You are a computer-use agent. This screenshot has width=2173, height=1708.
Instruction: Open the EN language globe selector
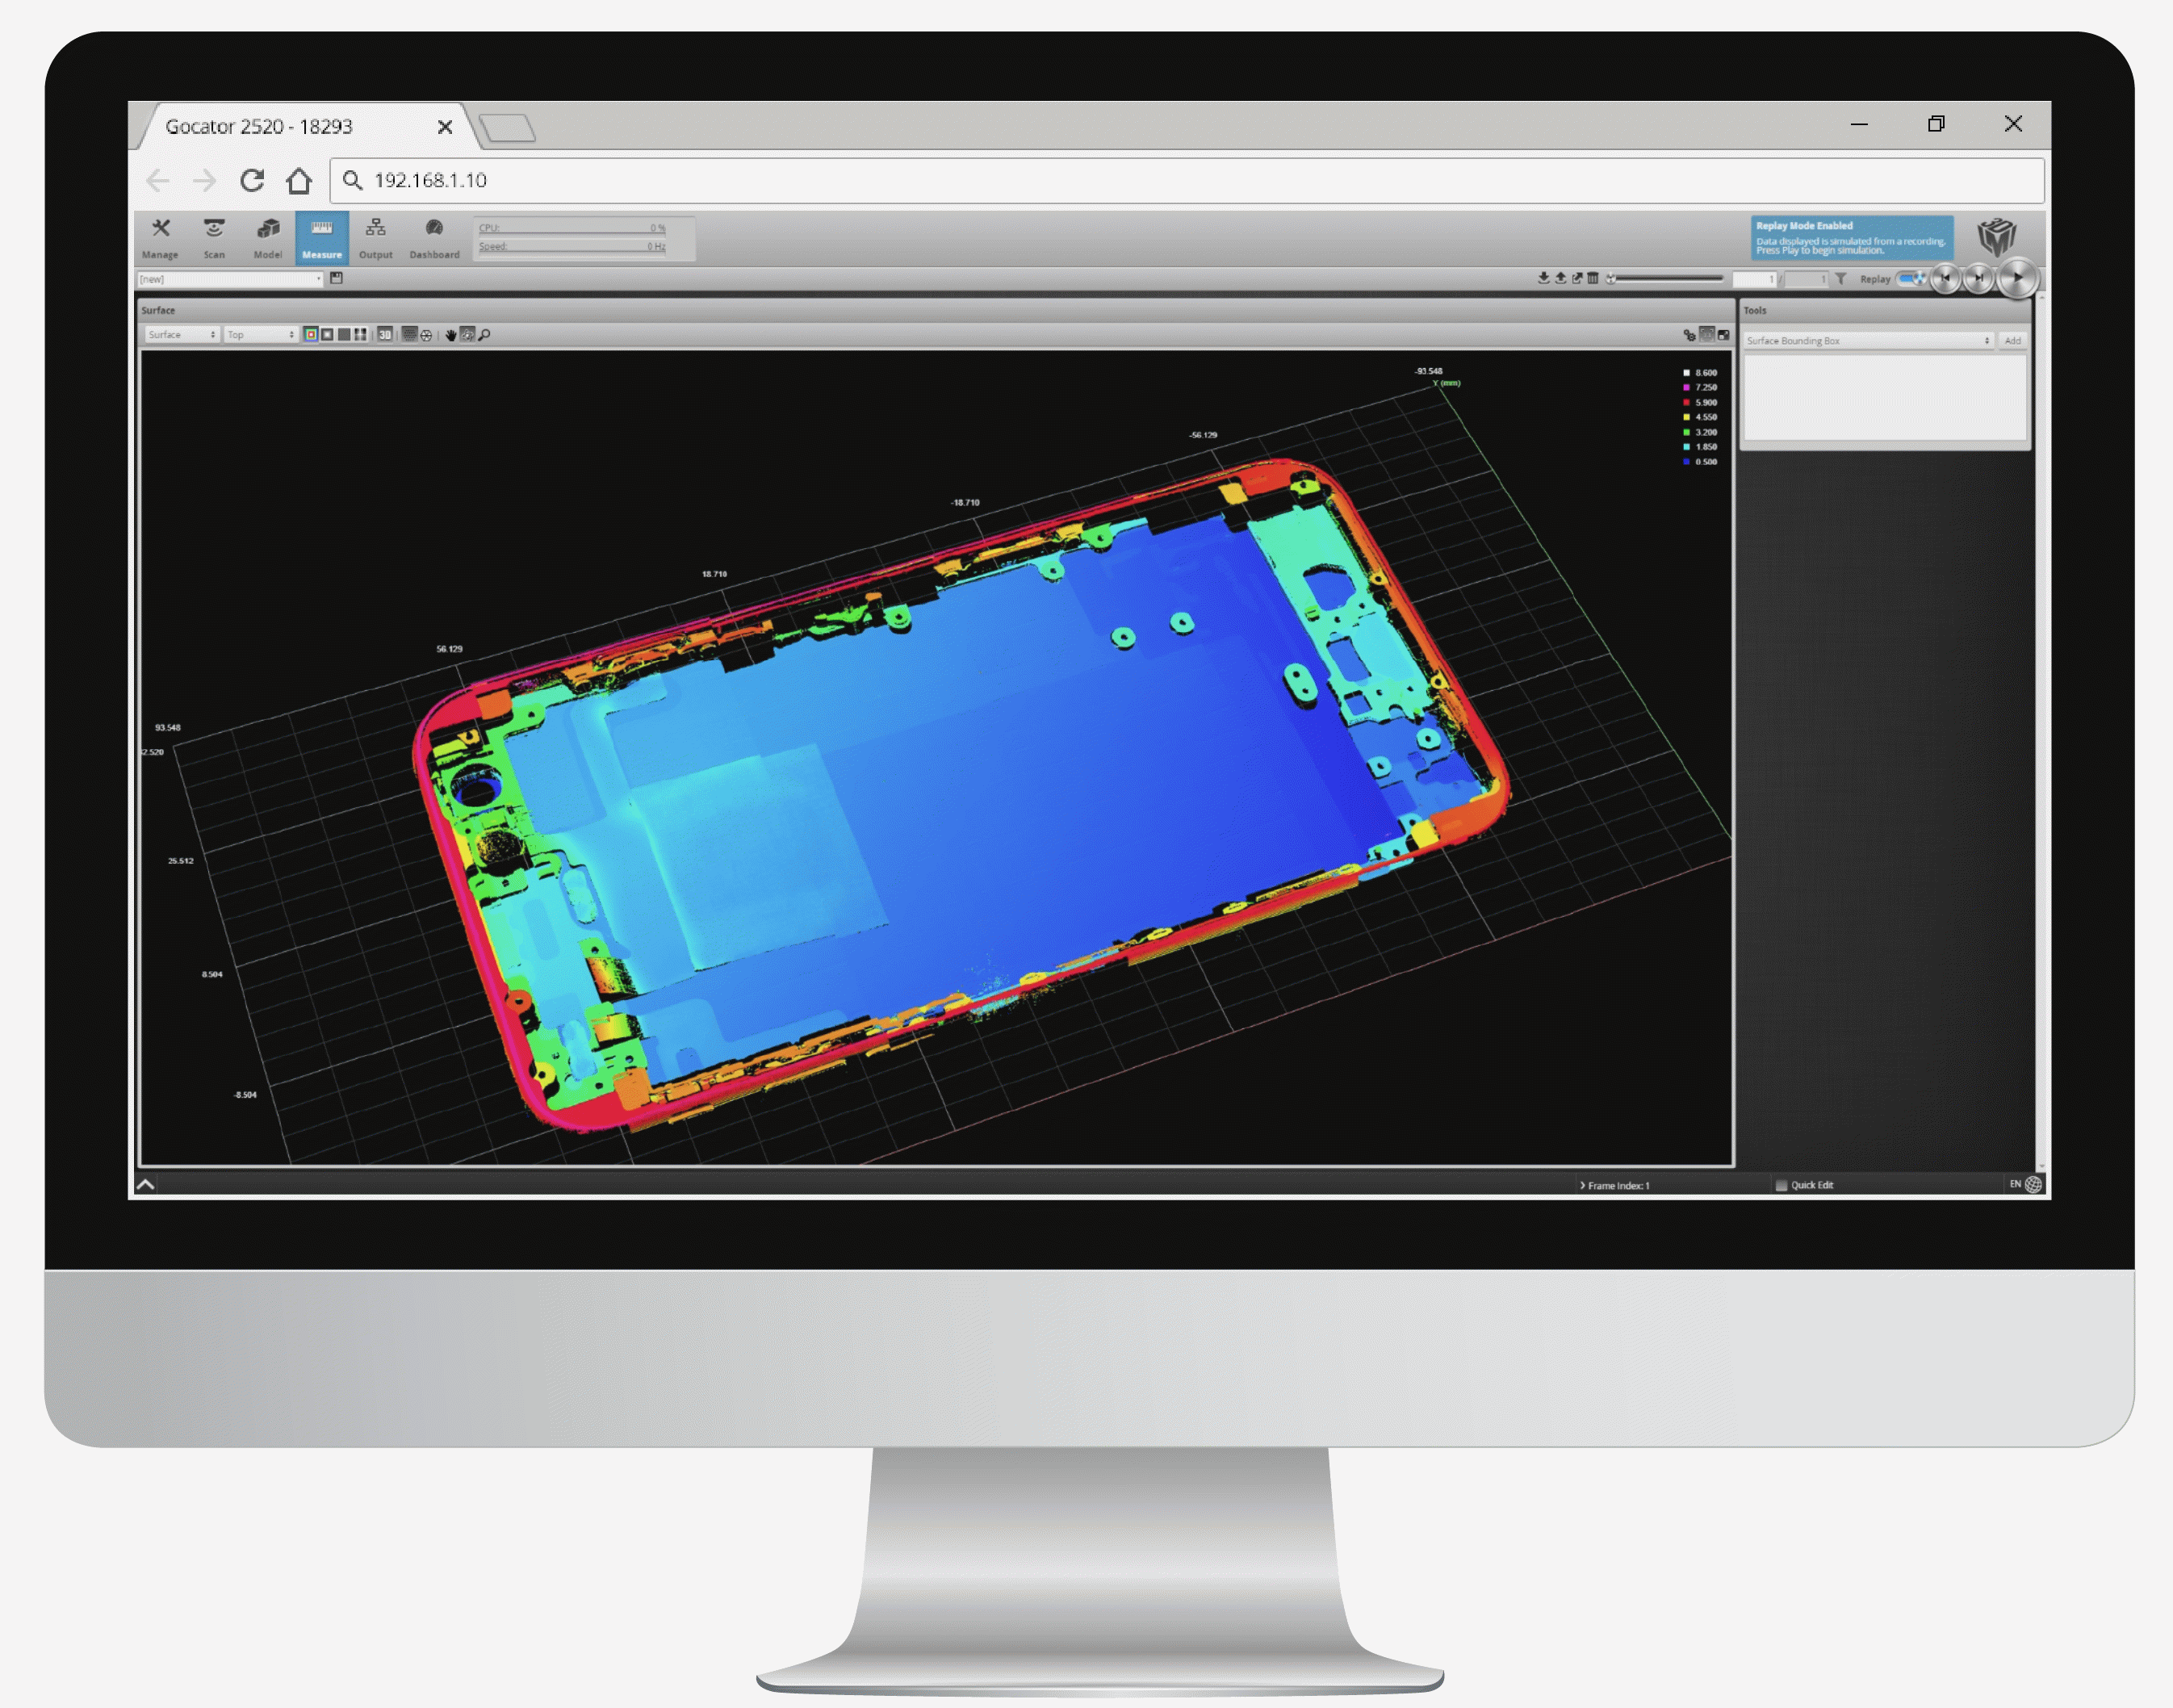tap(2027, 1184)
